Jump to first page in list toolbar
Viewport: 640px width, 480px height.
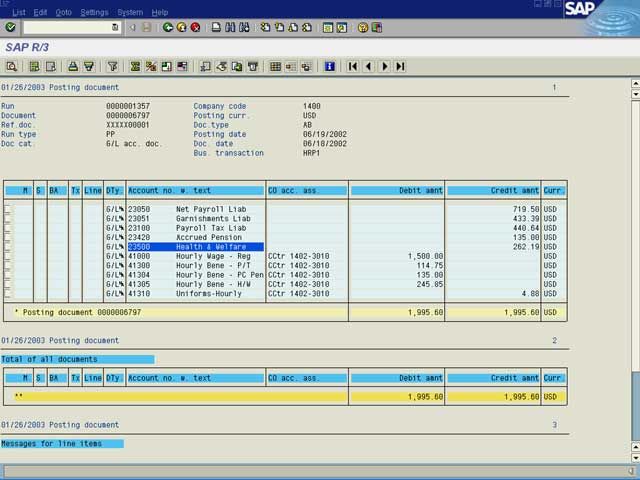353,66
